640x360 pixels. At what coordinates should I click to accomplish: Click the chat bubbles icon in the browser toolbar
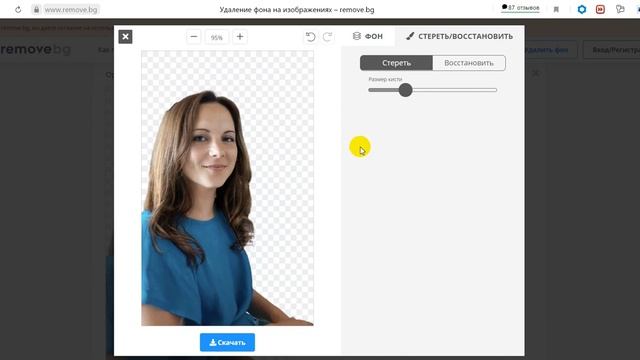click(620, 9)
